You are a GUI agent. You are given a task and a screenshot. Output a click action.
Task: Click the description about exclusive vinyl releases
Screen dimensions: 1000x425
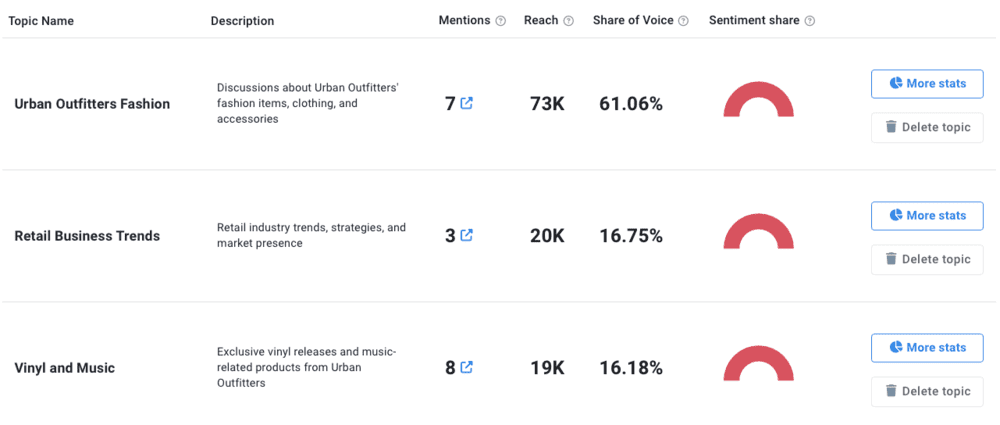pyautogui.click(x=307, y=368)
